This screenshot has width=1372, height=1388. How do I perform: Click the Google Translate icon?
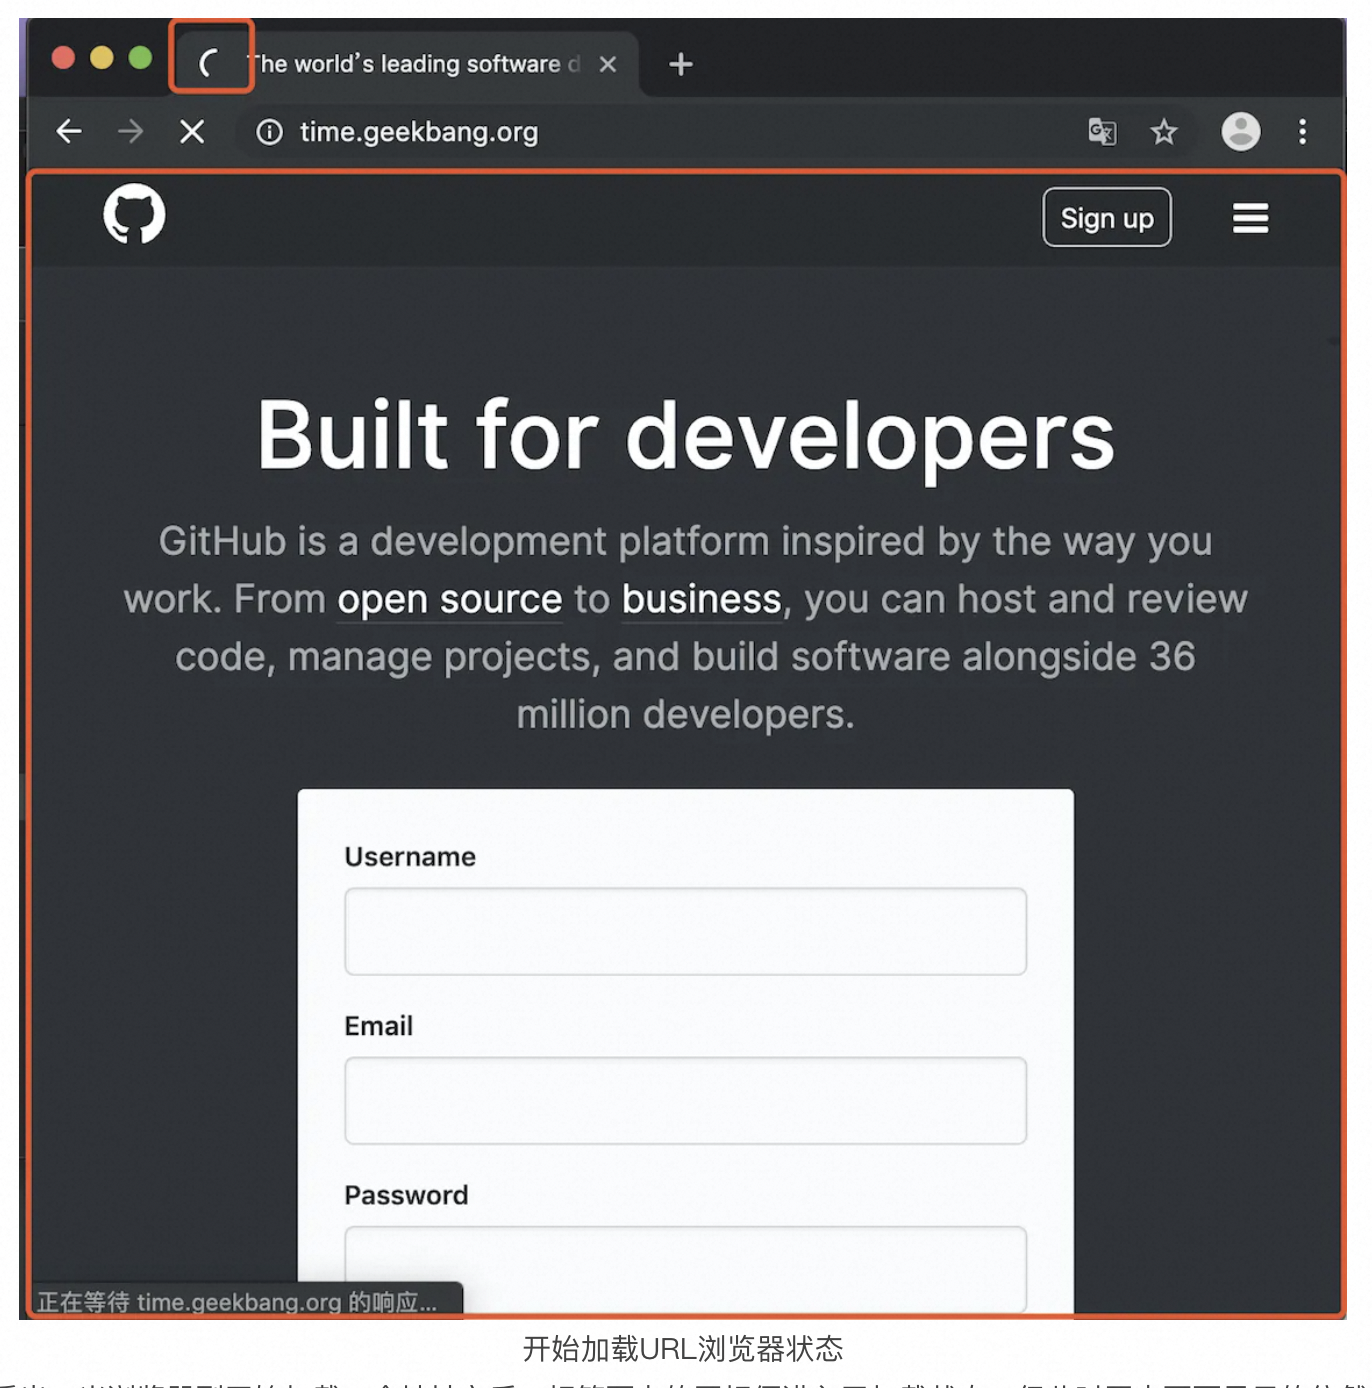click(1102, 131)
